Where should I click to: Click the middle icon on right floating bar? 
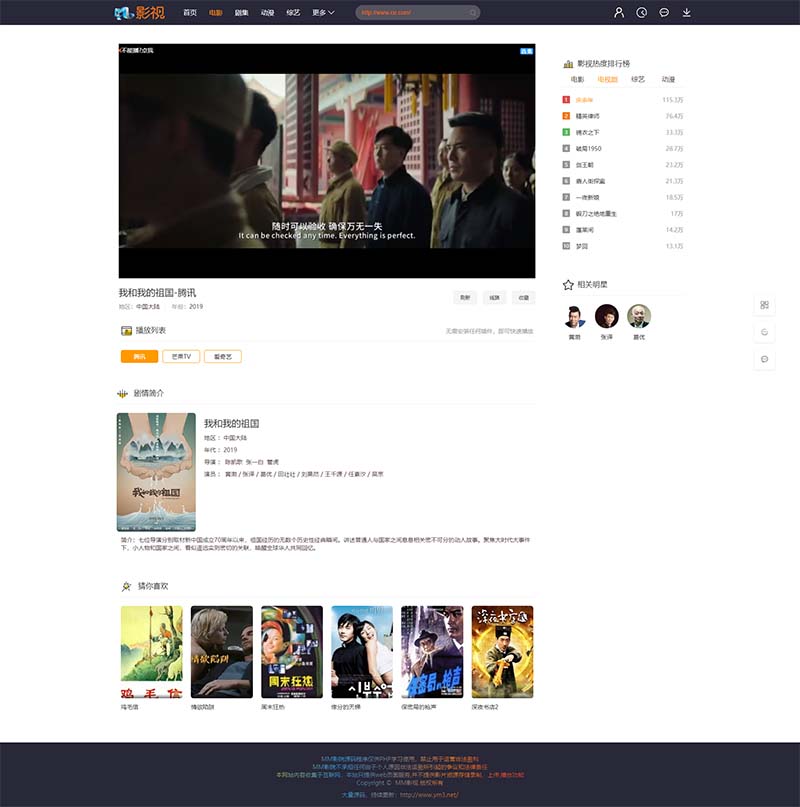[x=764, y=332]
